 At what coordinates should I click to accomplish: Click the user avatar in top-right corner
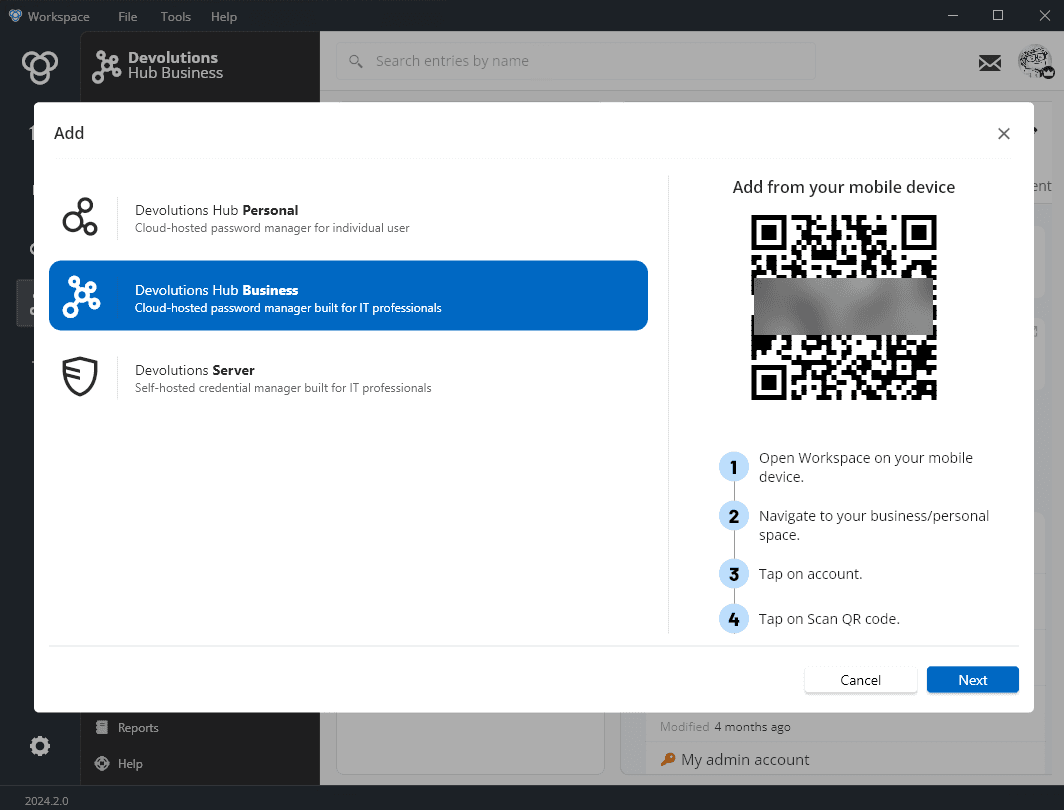click(x=1035, y=63)
